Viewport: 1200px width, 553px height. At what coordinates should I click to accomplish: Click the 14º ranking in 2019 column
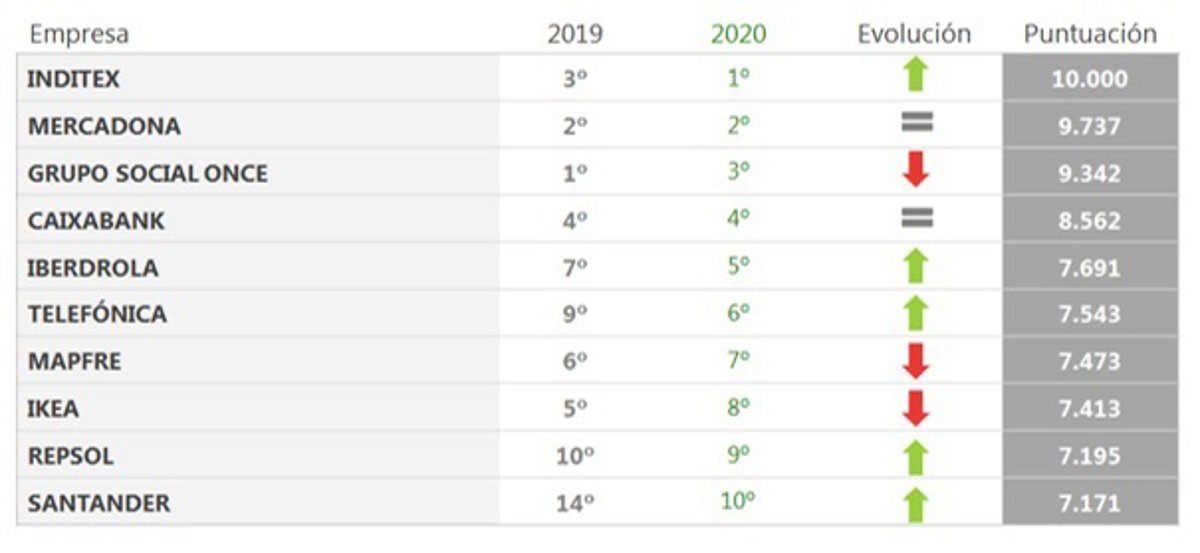[x=575, y=504]
